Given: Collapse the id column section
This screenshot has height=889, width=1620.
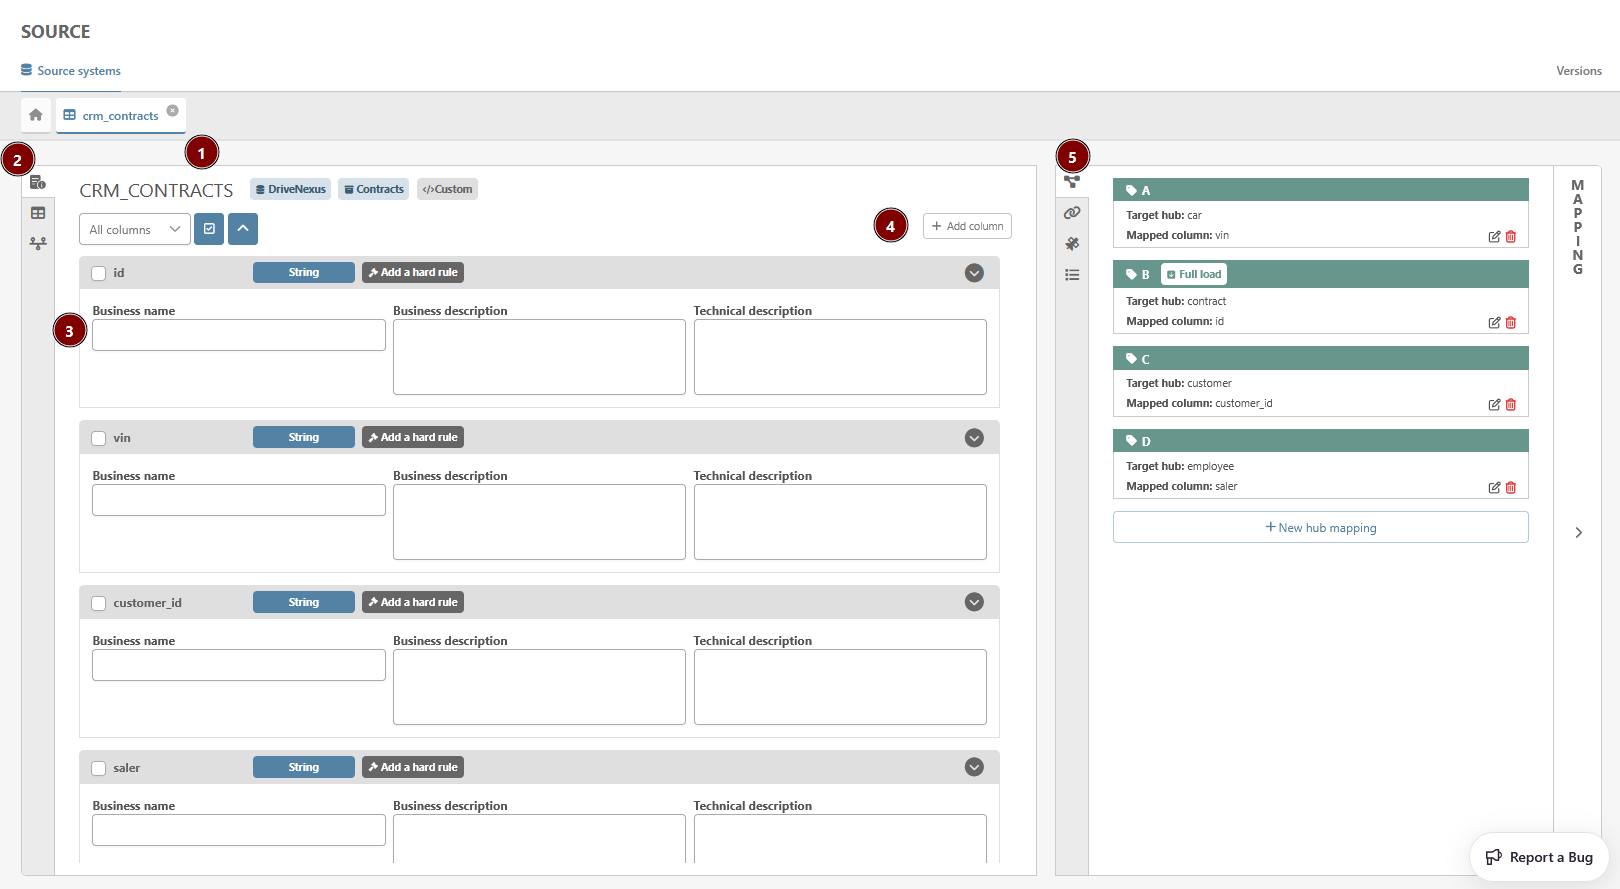Looking at the screenshot, I should pyautogui.click(x=974, y=273).
